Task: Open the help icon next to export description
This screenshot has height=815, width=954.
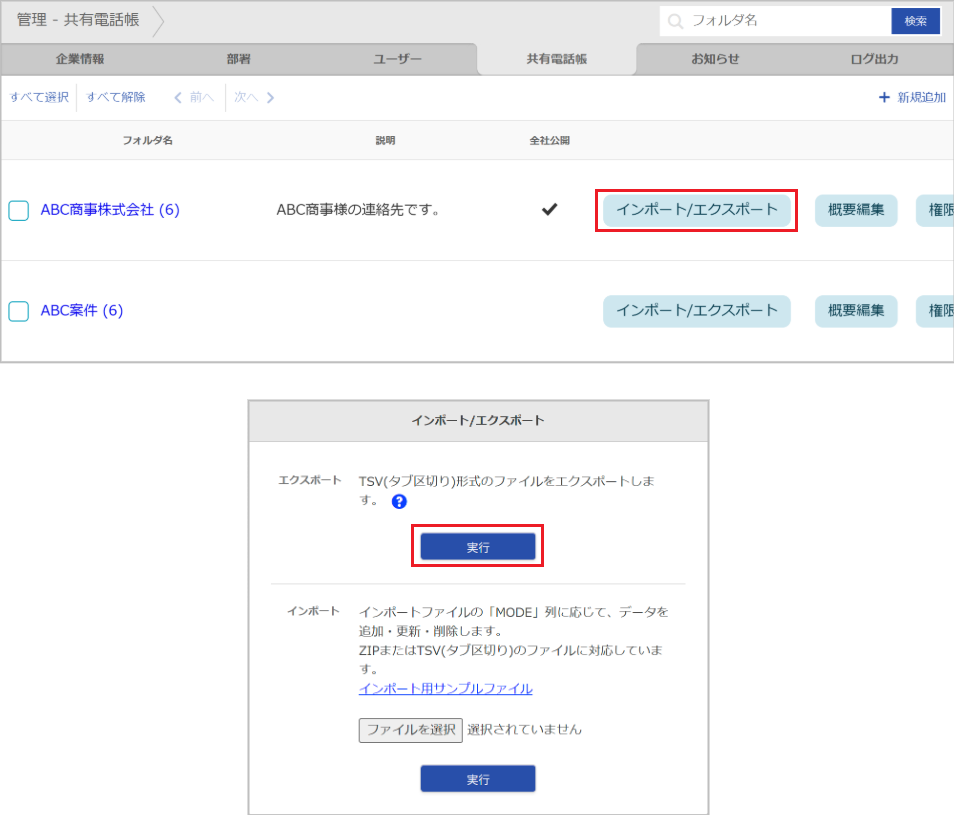Action: (x=398, y=501)
